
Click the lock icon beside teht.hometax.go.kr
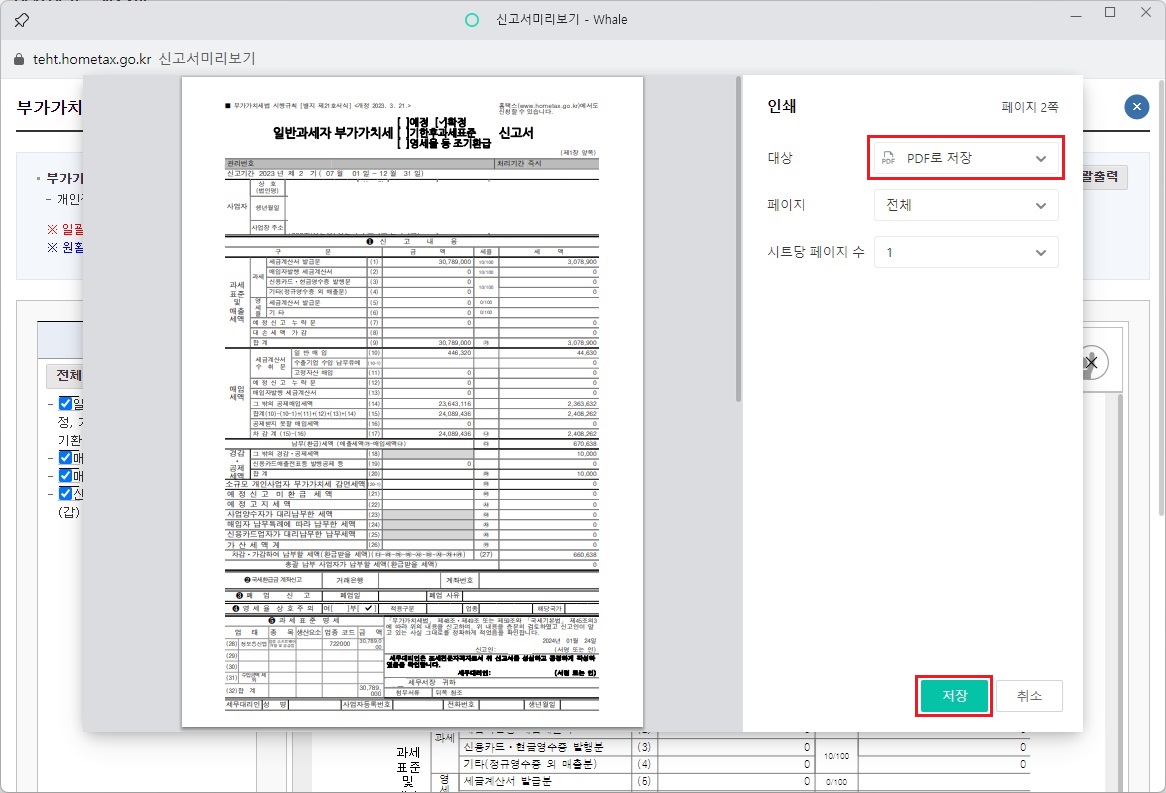coord(19,60)
